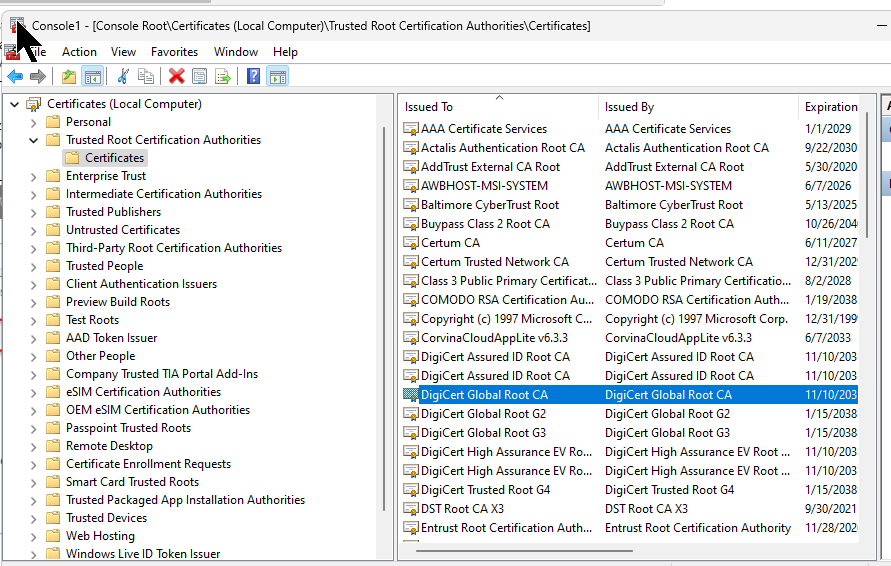Sort by Expiration column header
Screen dimensions: 891x566
pos(829,107)
